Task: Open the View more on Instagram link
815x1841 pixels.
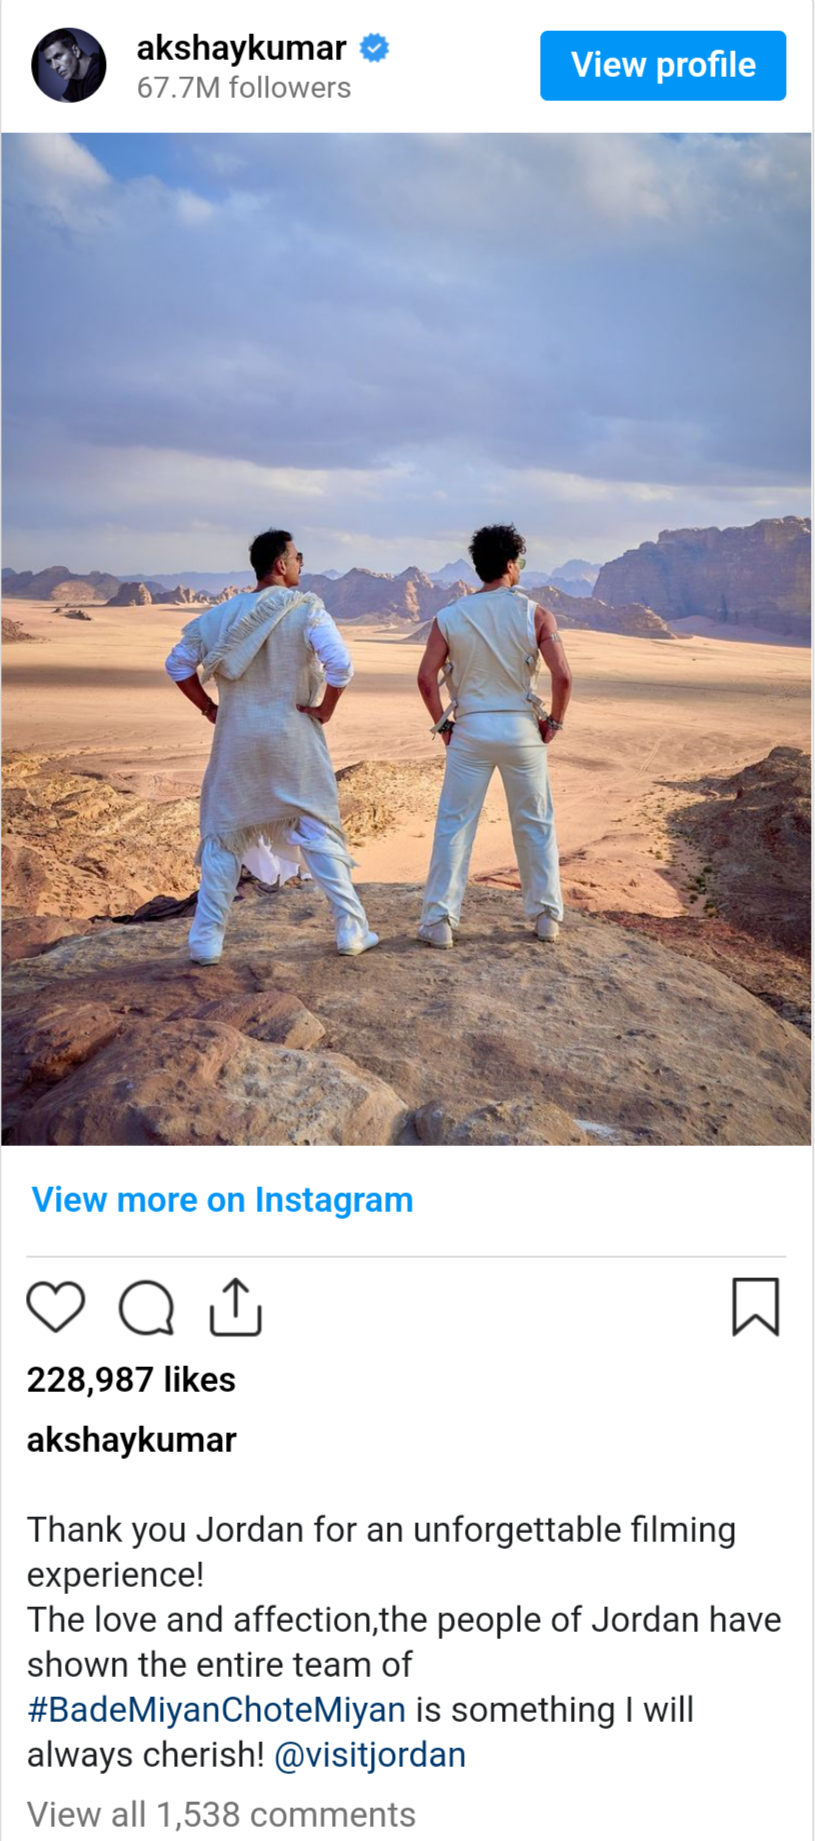Action: (222, 1199)
